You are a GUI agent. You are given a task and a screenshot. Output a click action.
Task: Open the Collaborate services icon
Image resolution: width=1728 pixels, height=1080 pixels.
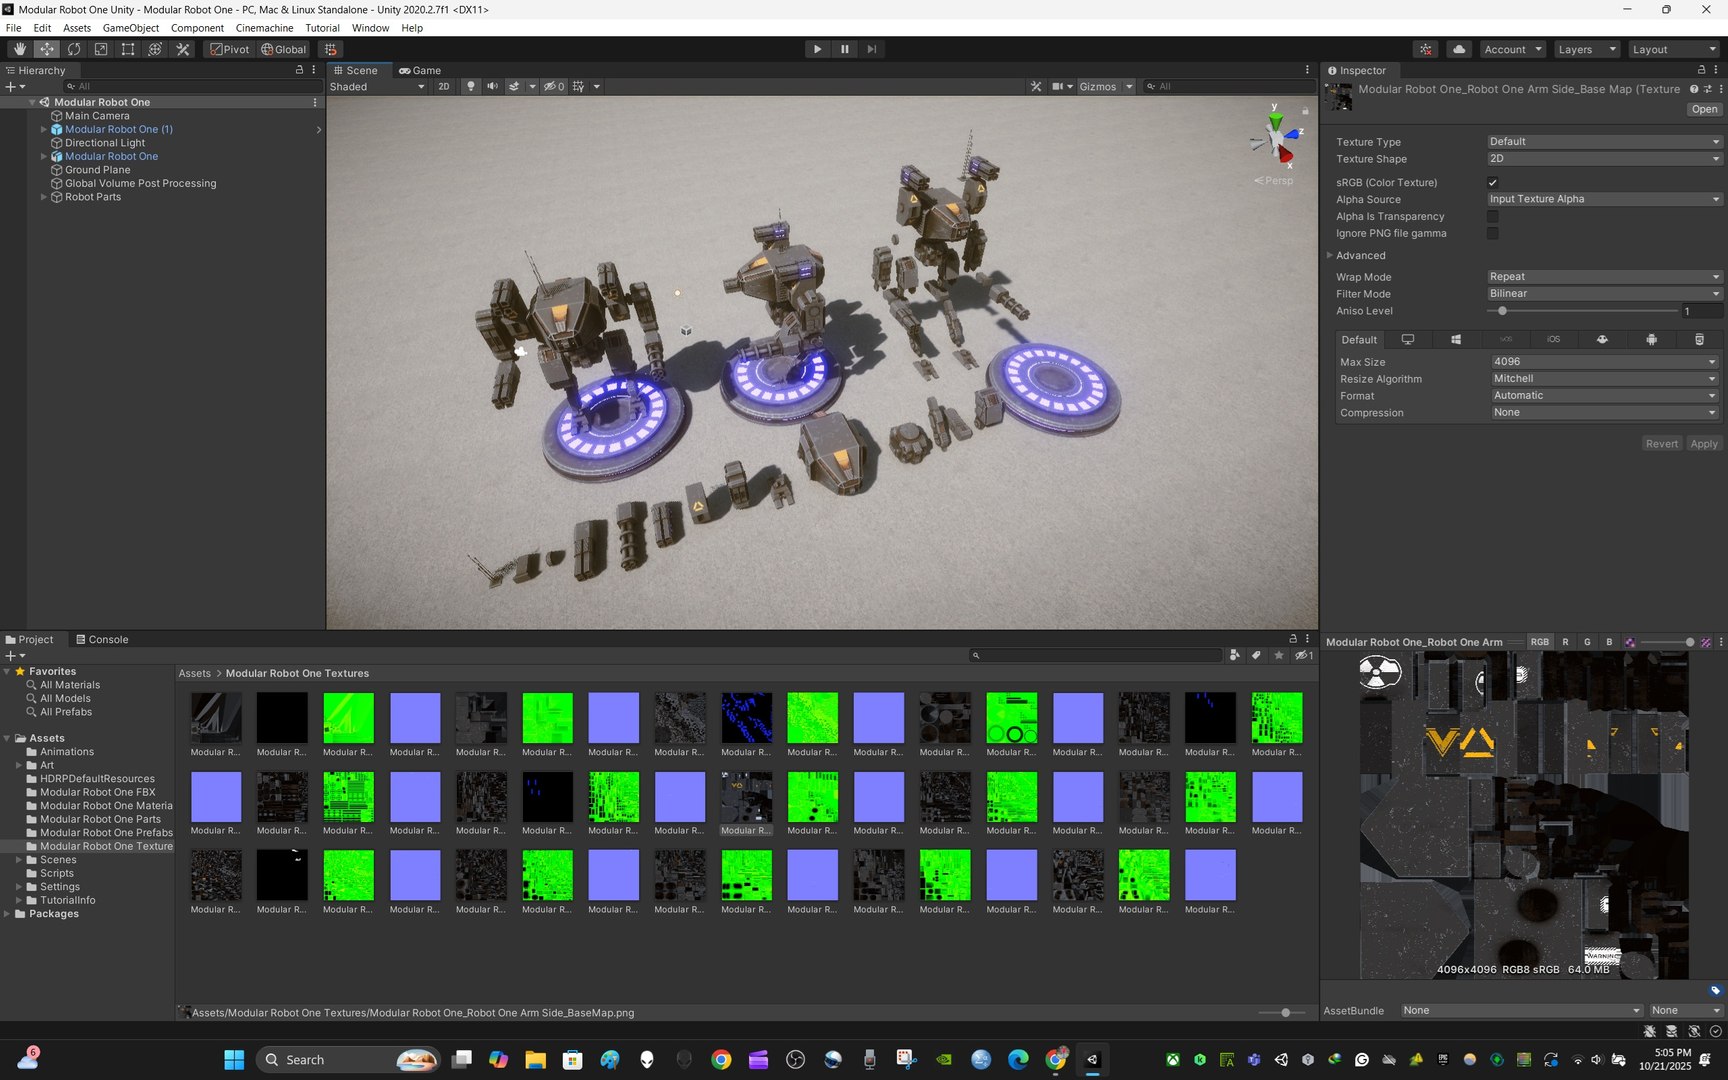tap(1426, 49)
